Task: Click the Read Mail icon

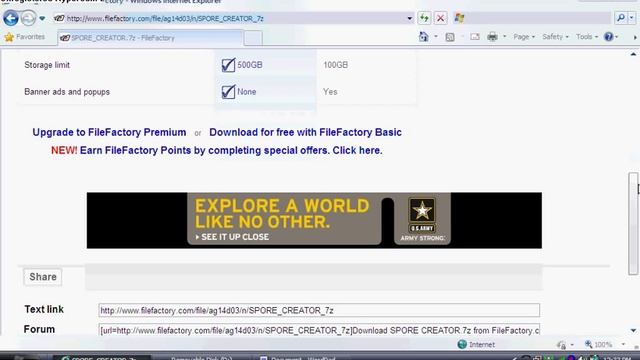Action: pyautogui.click(x=475, y=37)
